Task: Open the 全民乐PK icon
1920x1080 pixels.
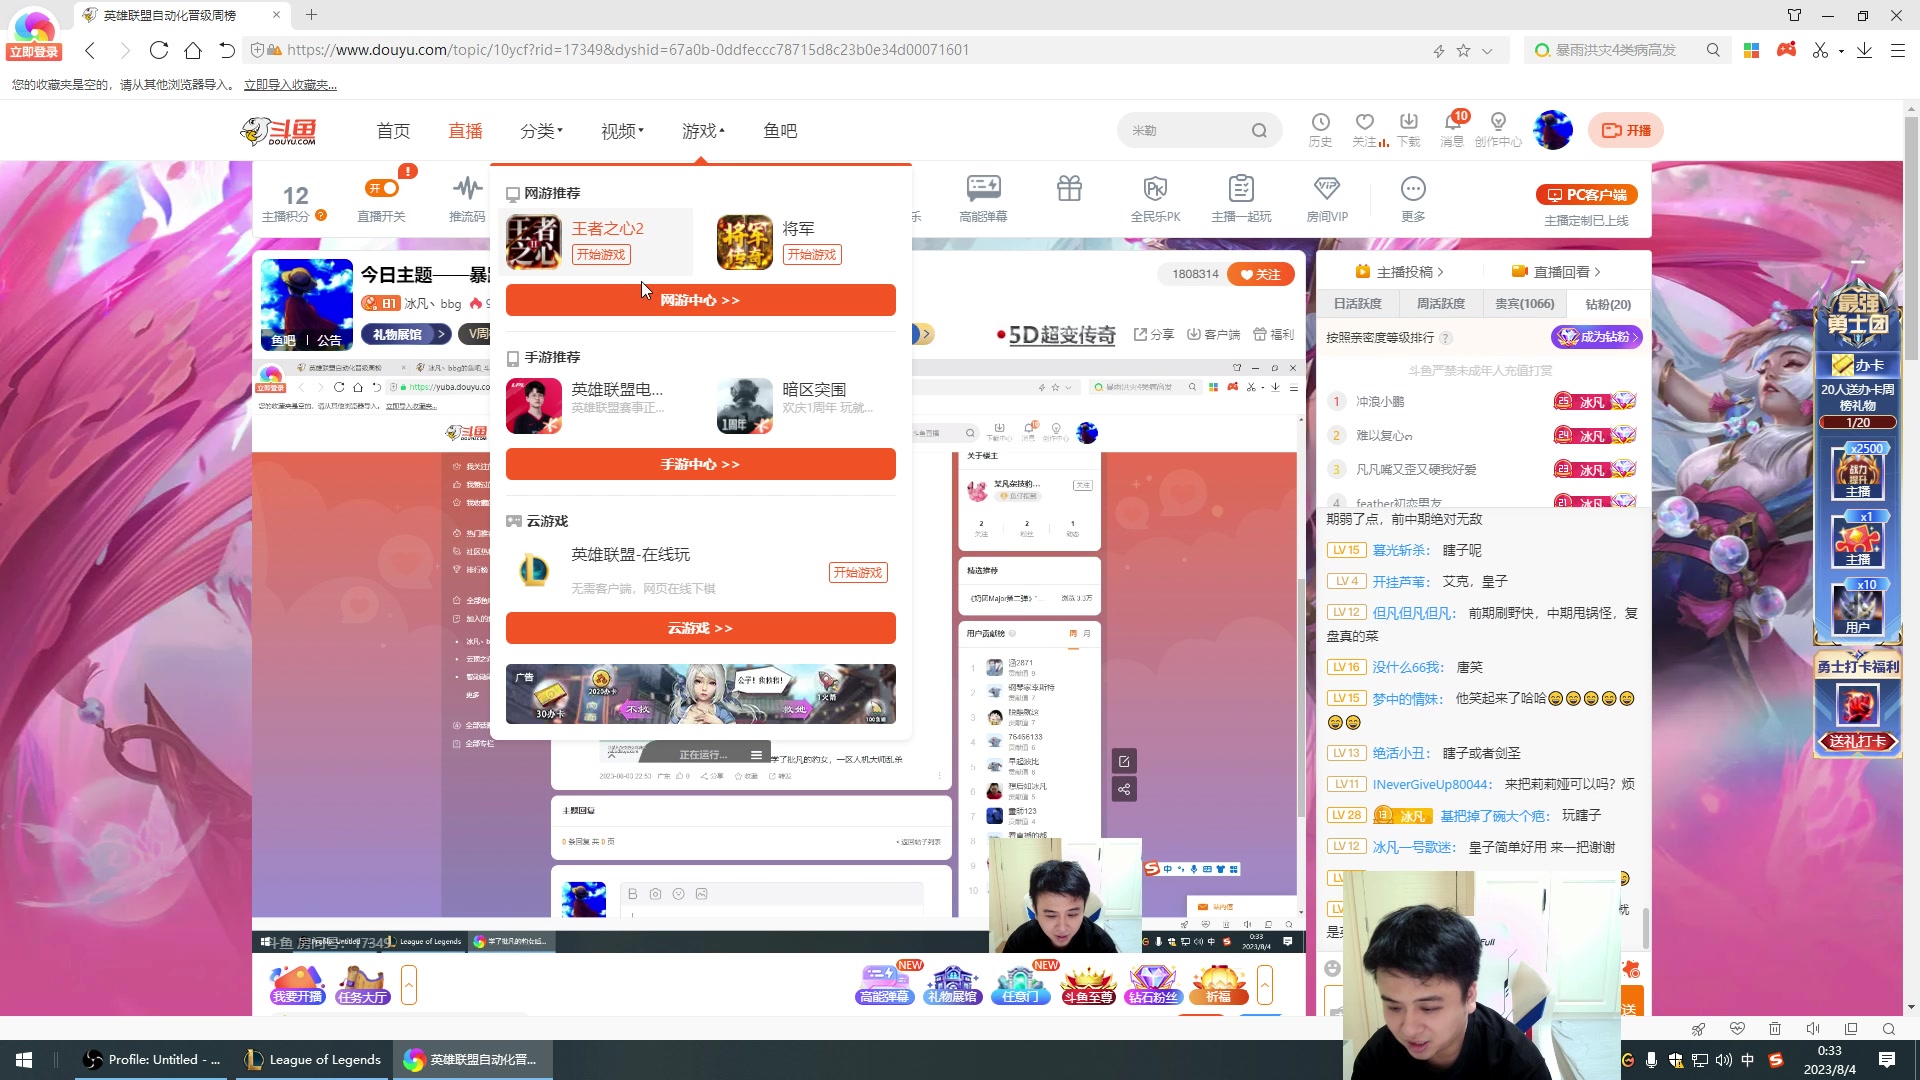Action: click(1155, 197)
